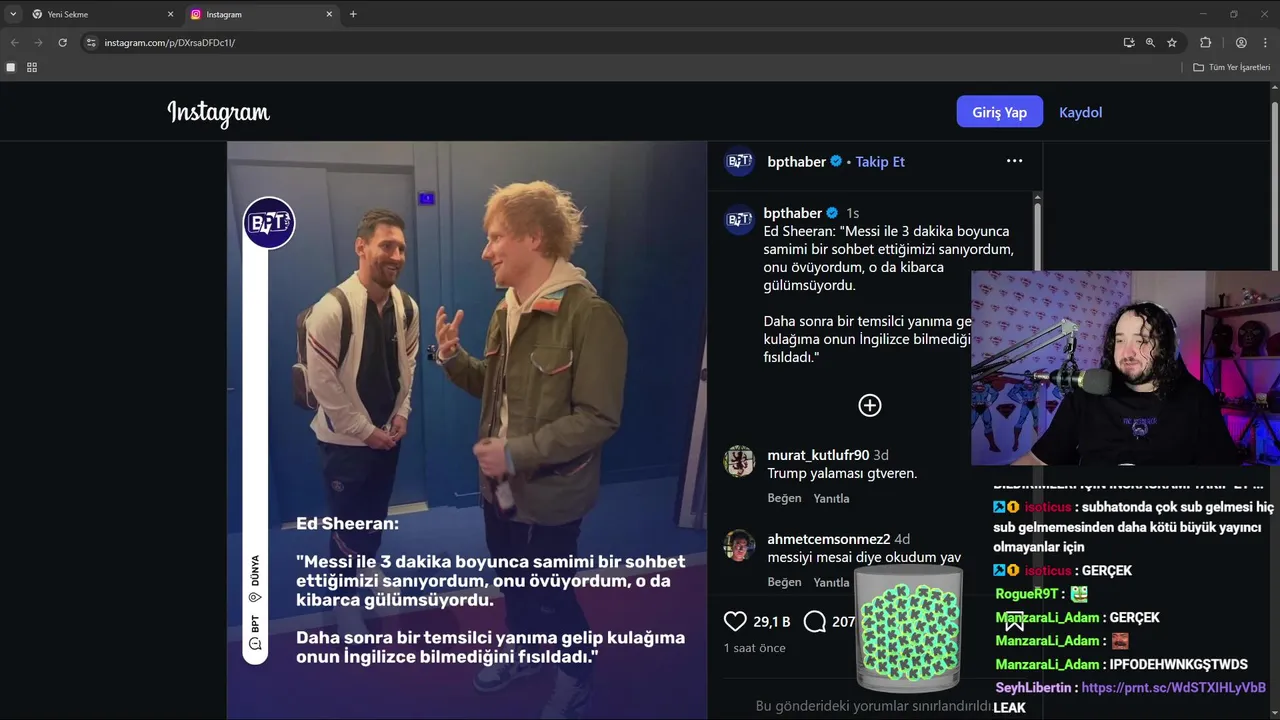Select the Instagram browser tab
The height and width of the screenshot is (720, 1280).
point(262,14)
